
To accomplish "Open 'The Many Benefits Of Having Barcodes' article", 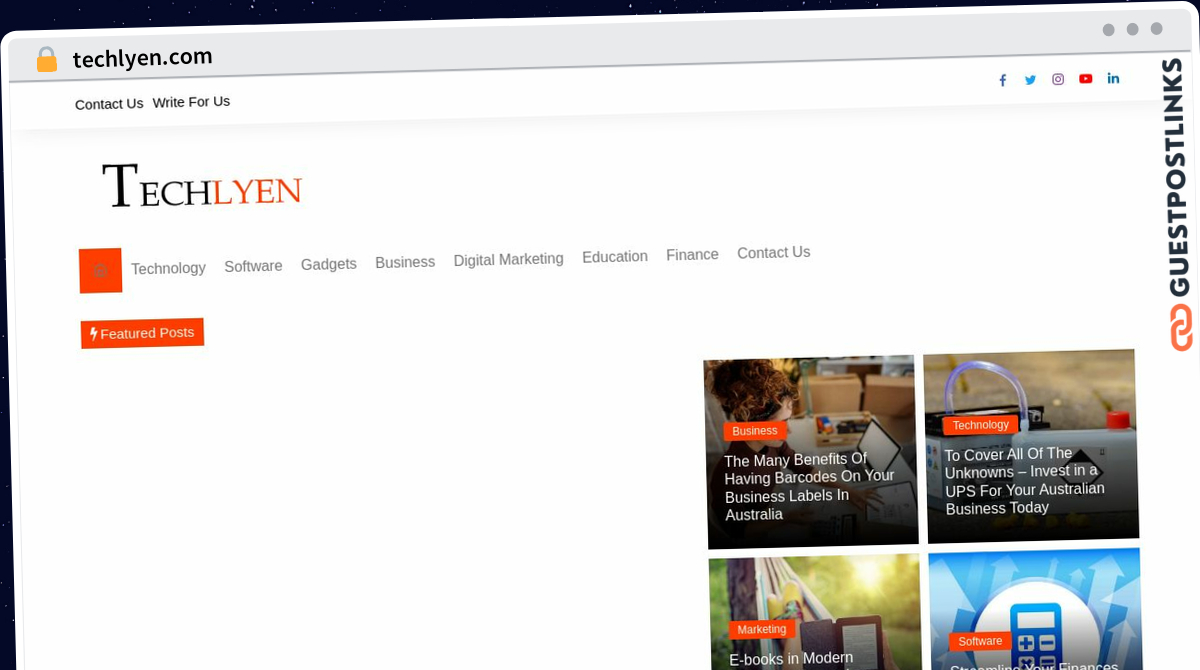I will click(809, 487).
